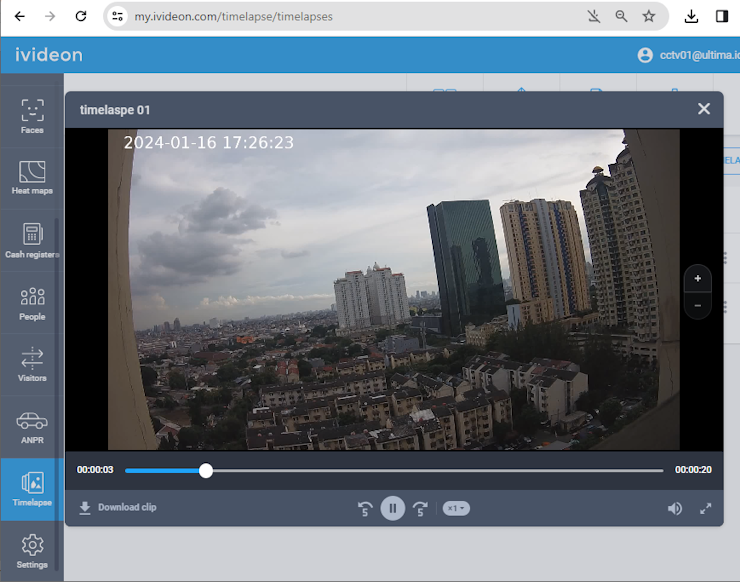740x582 pixels.
Task: Click the muted notifications icon in address bar
Action: coord(594,17)
